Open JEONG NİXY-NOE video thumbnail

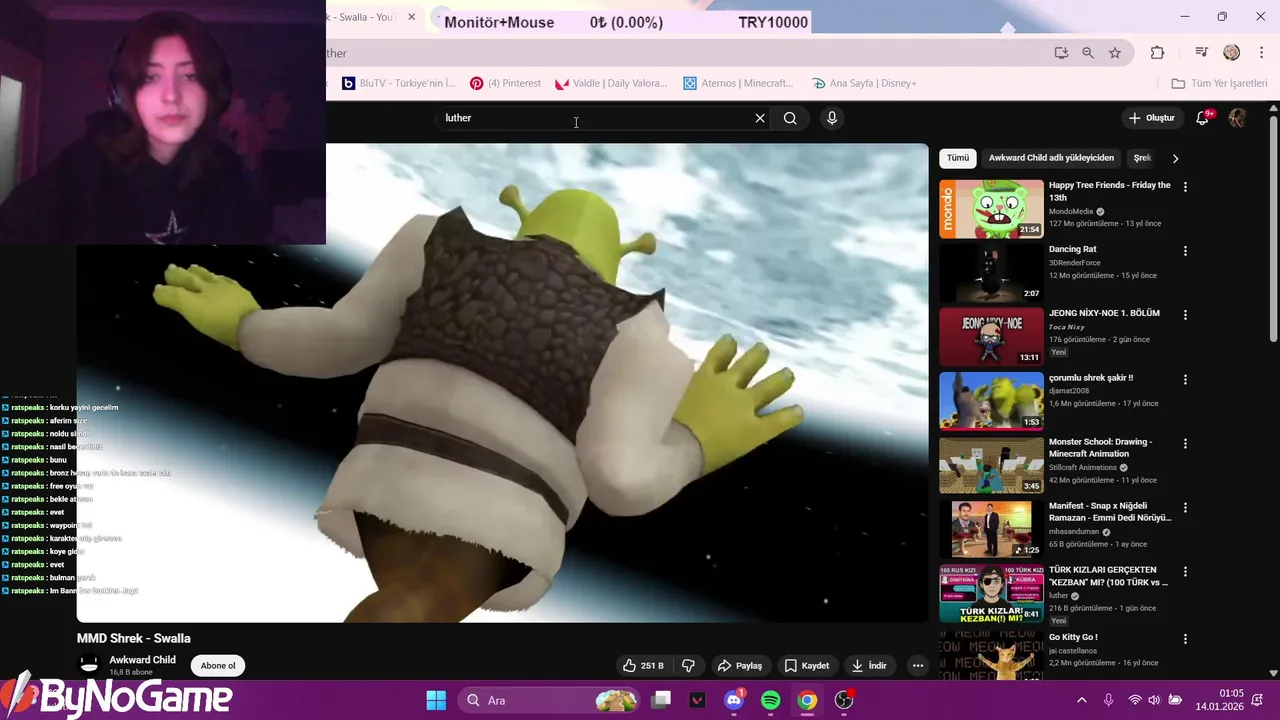[991, 337]
